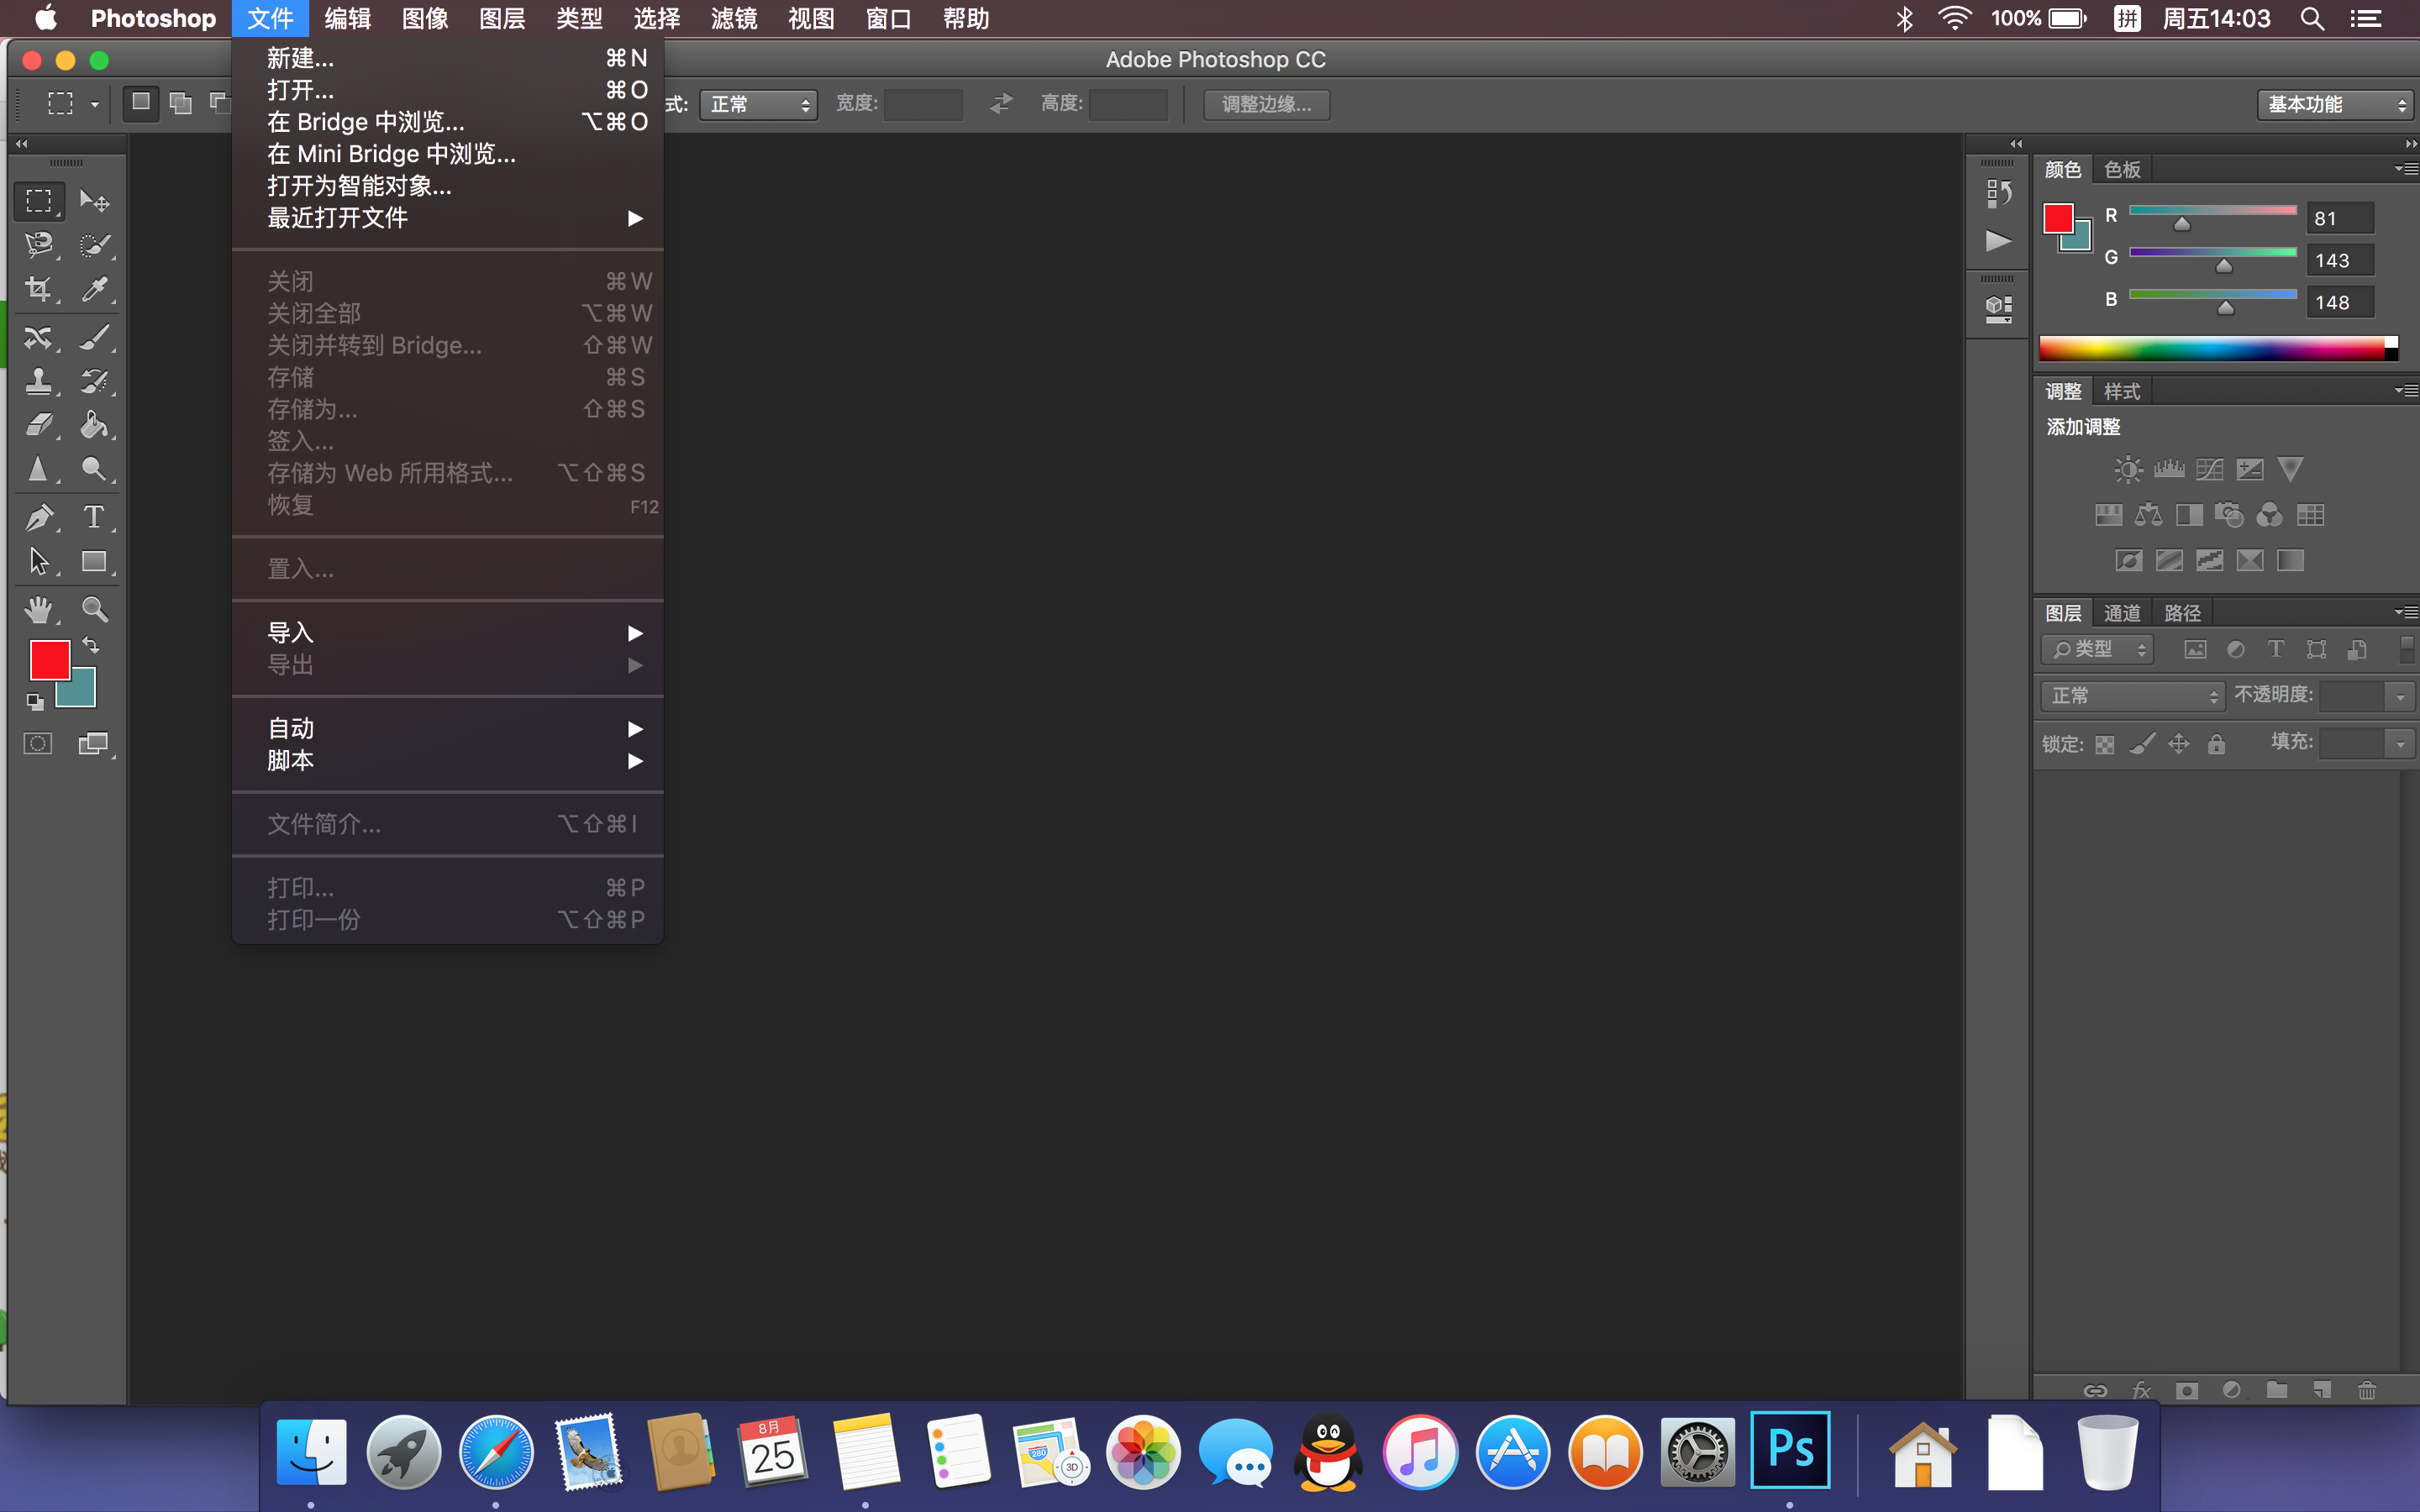This screenshot has width=2420, height=1512.
Task: Select the Pen tool
Action: click(39, 517)
